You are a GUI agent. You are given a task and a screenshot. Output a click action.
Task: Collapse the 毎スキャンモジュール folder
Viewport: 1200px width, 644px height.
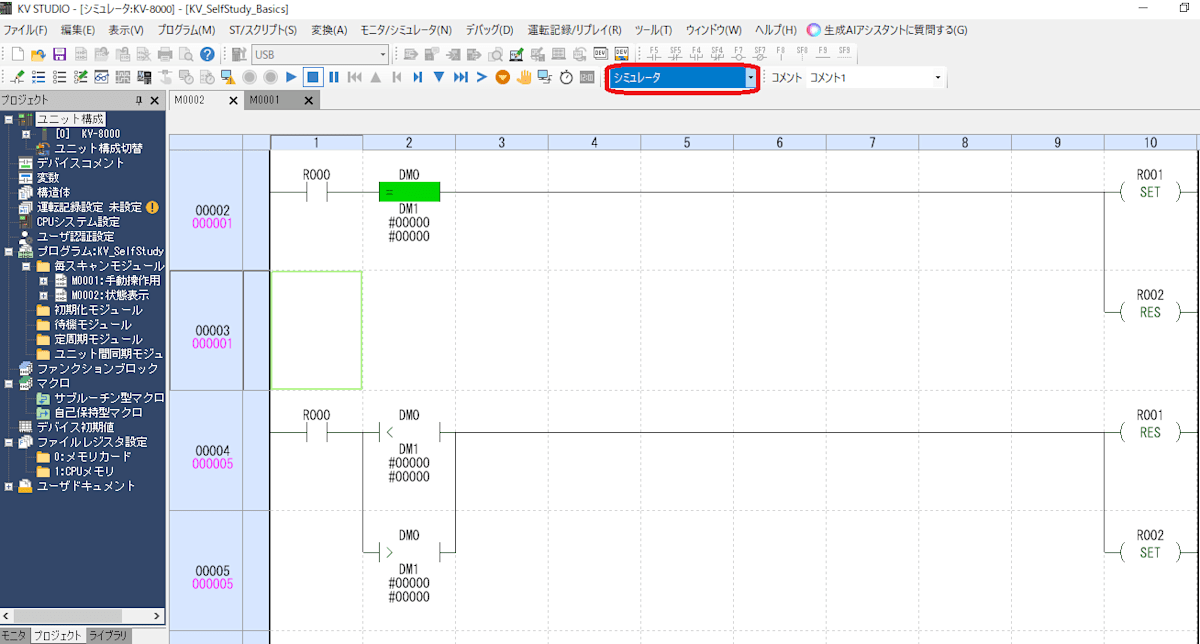pos(25,266)
